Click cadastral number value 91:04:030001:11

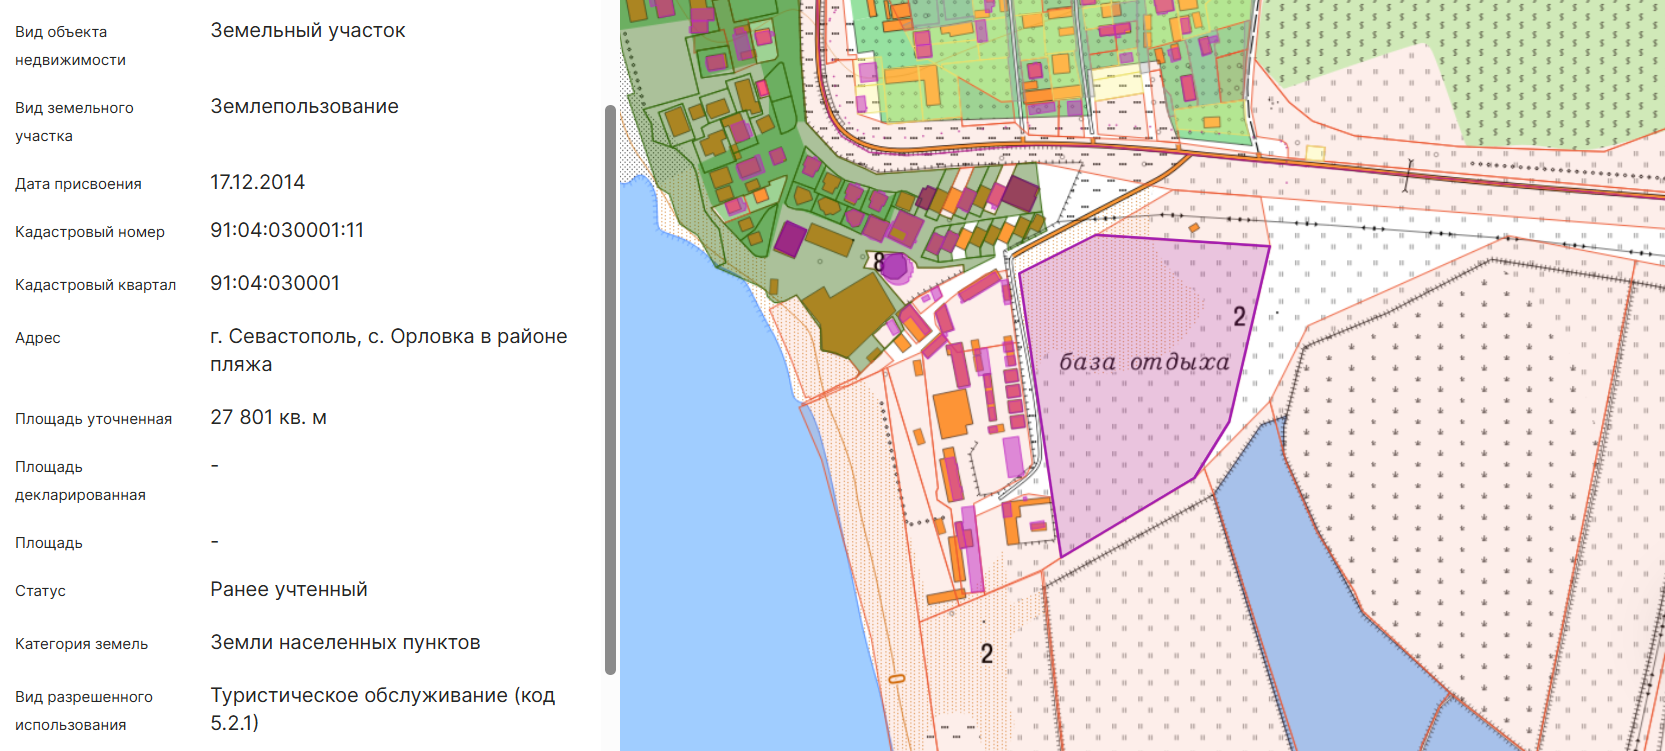pyautogui.click(x=287, y=230)
